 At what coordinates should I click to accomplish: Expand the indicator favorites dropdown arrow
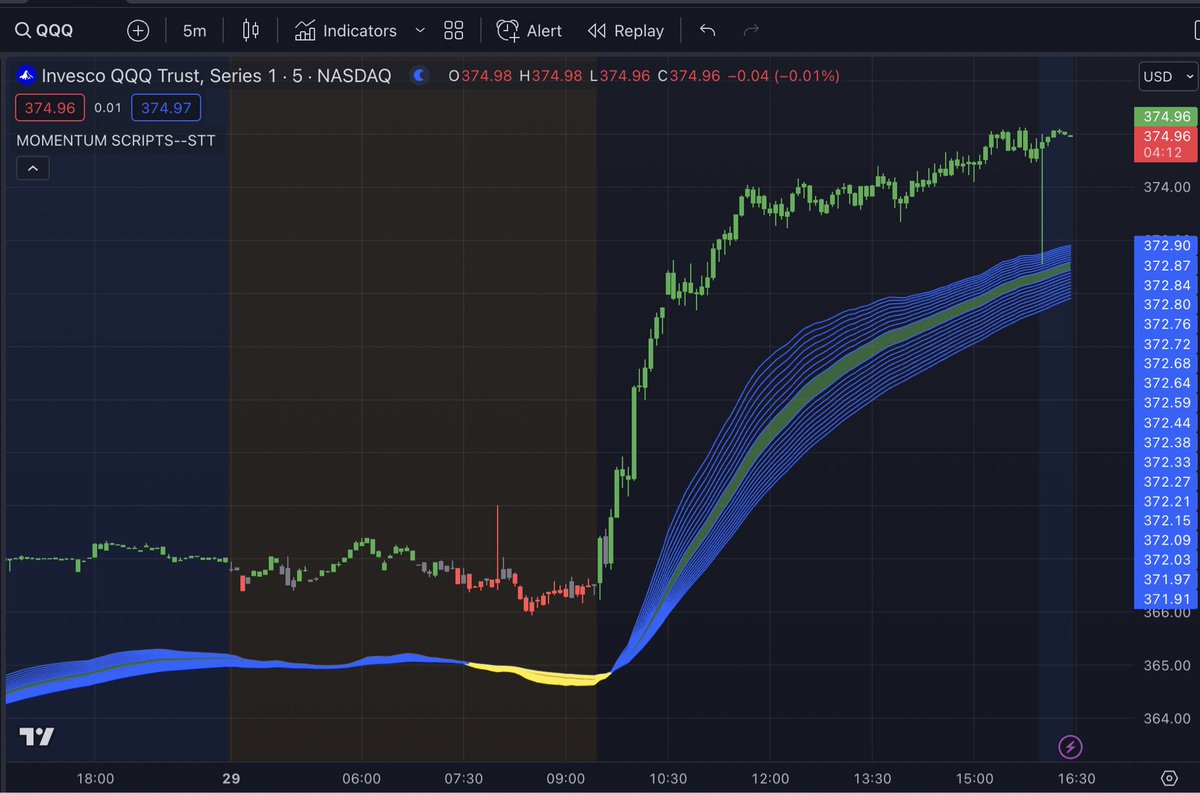click(419, 31)
